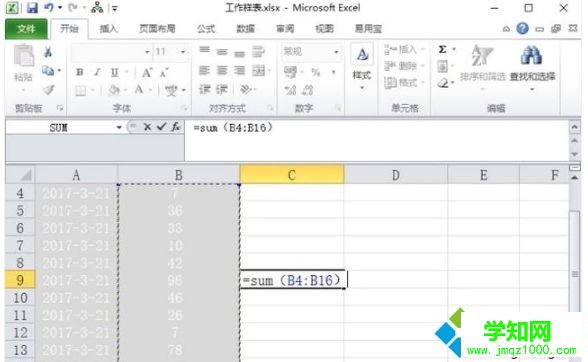Cancel formula entry with the X icon

[x=147, y=128]
